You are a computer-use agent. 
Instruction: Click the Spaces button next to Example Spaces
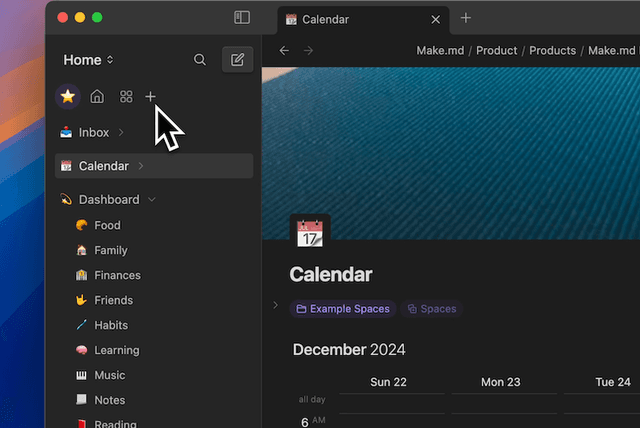[431, 309]
